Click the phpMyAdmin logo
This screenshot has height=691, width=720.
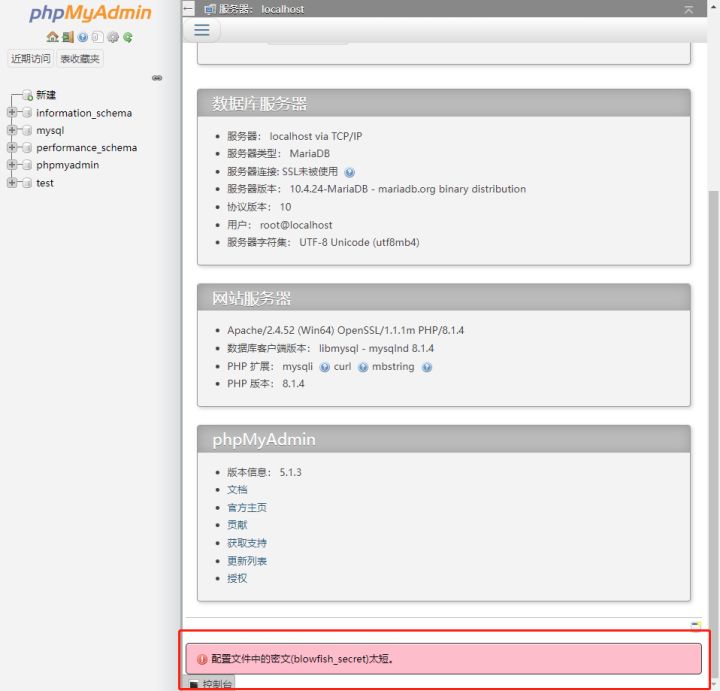(x=90, y=13)
